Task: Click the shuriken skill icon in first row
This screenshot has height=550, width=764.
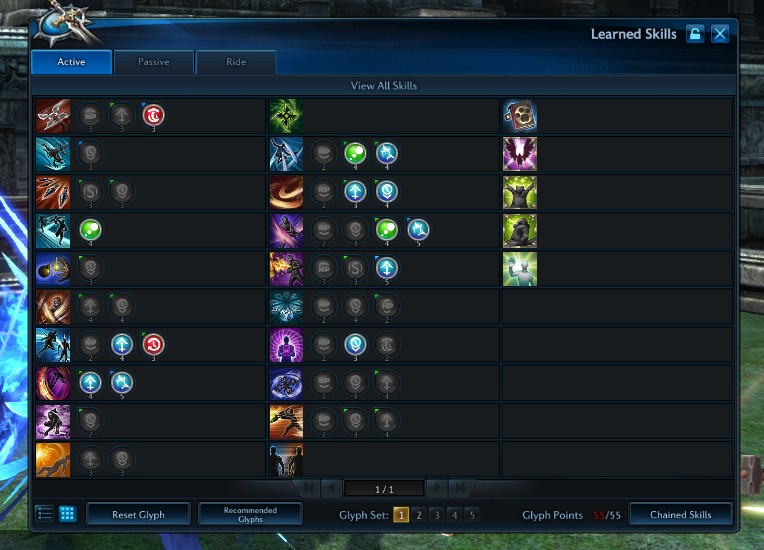Action: tap(53, 116)
